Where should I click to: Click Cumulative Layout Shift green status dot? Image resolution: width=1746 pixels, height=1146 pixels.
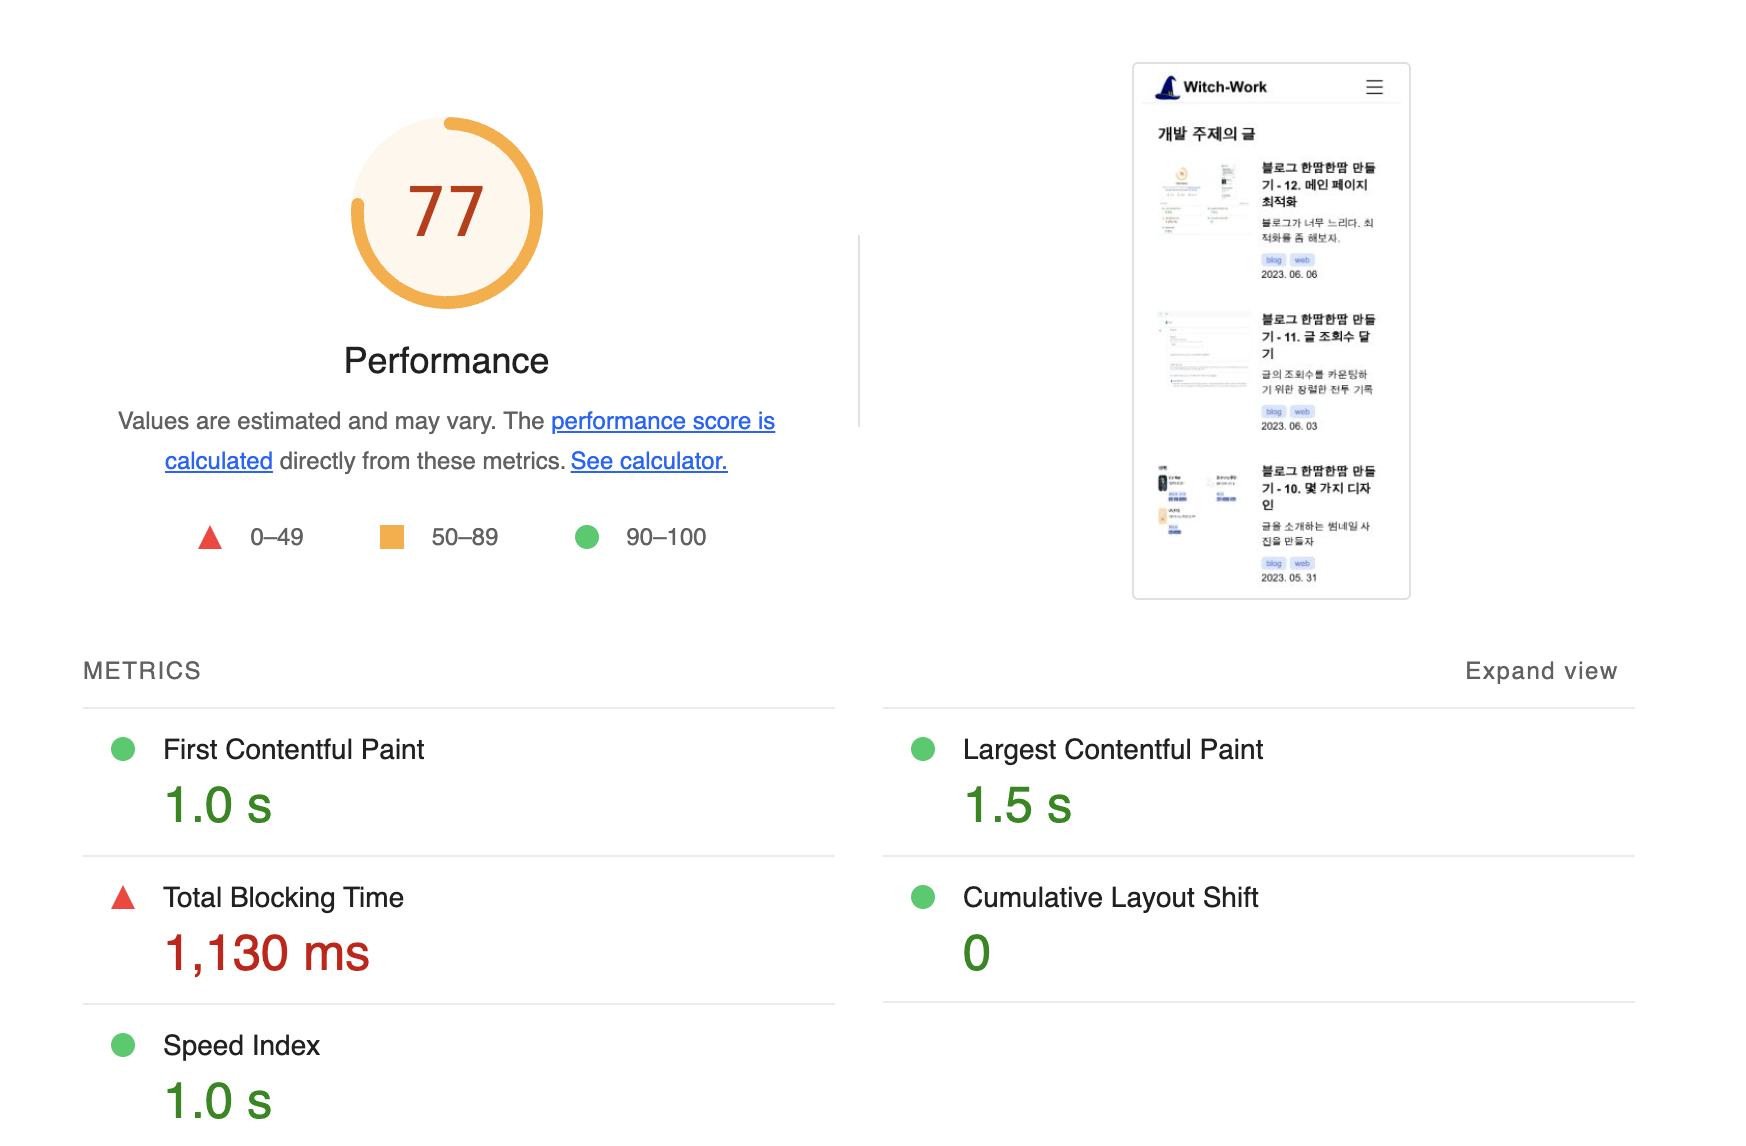(x=923, y=897)
